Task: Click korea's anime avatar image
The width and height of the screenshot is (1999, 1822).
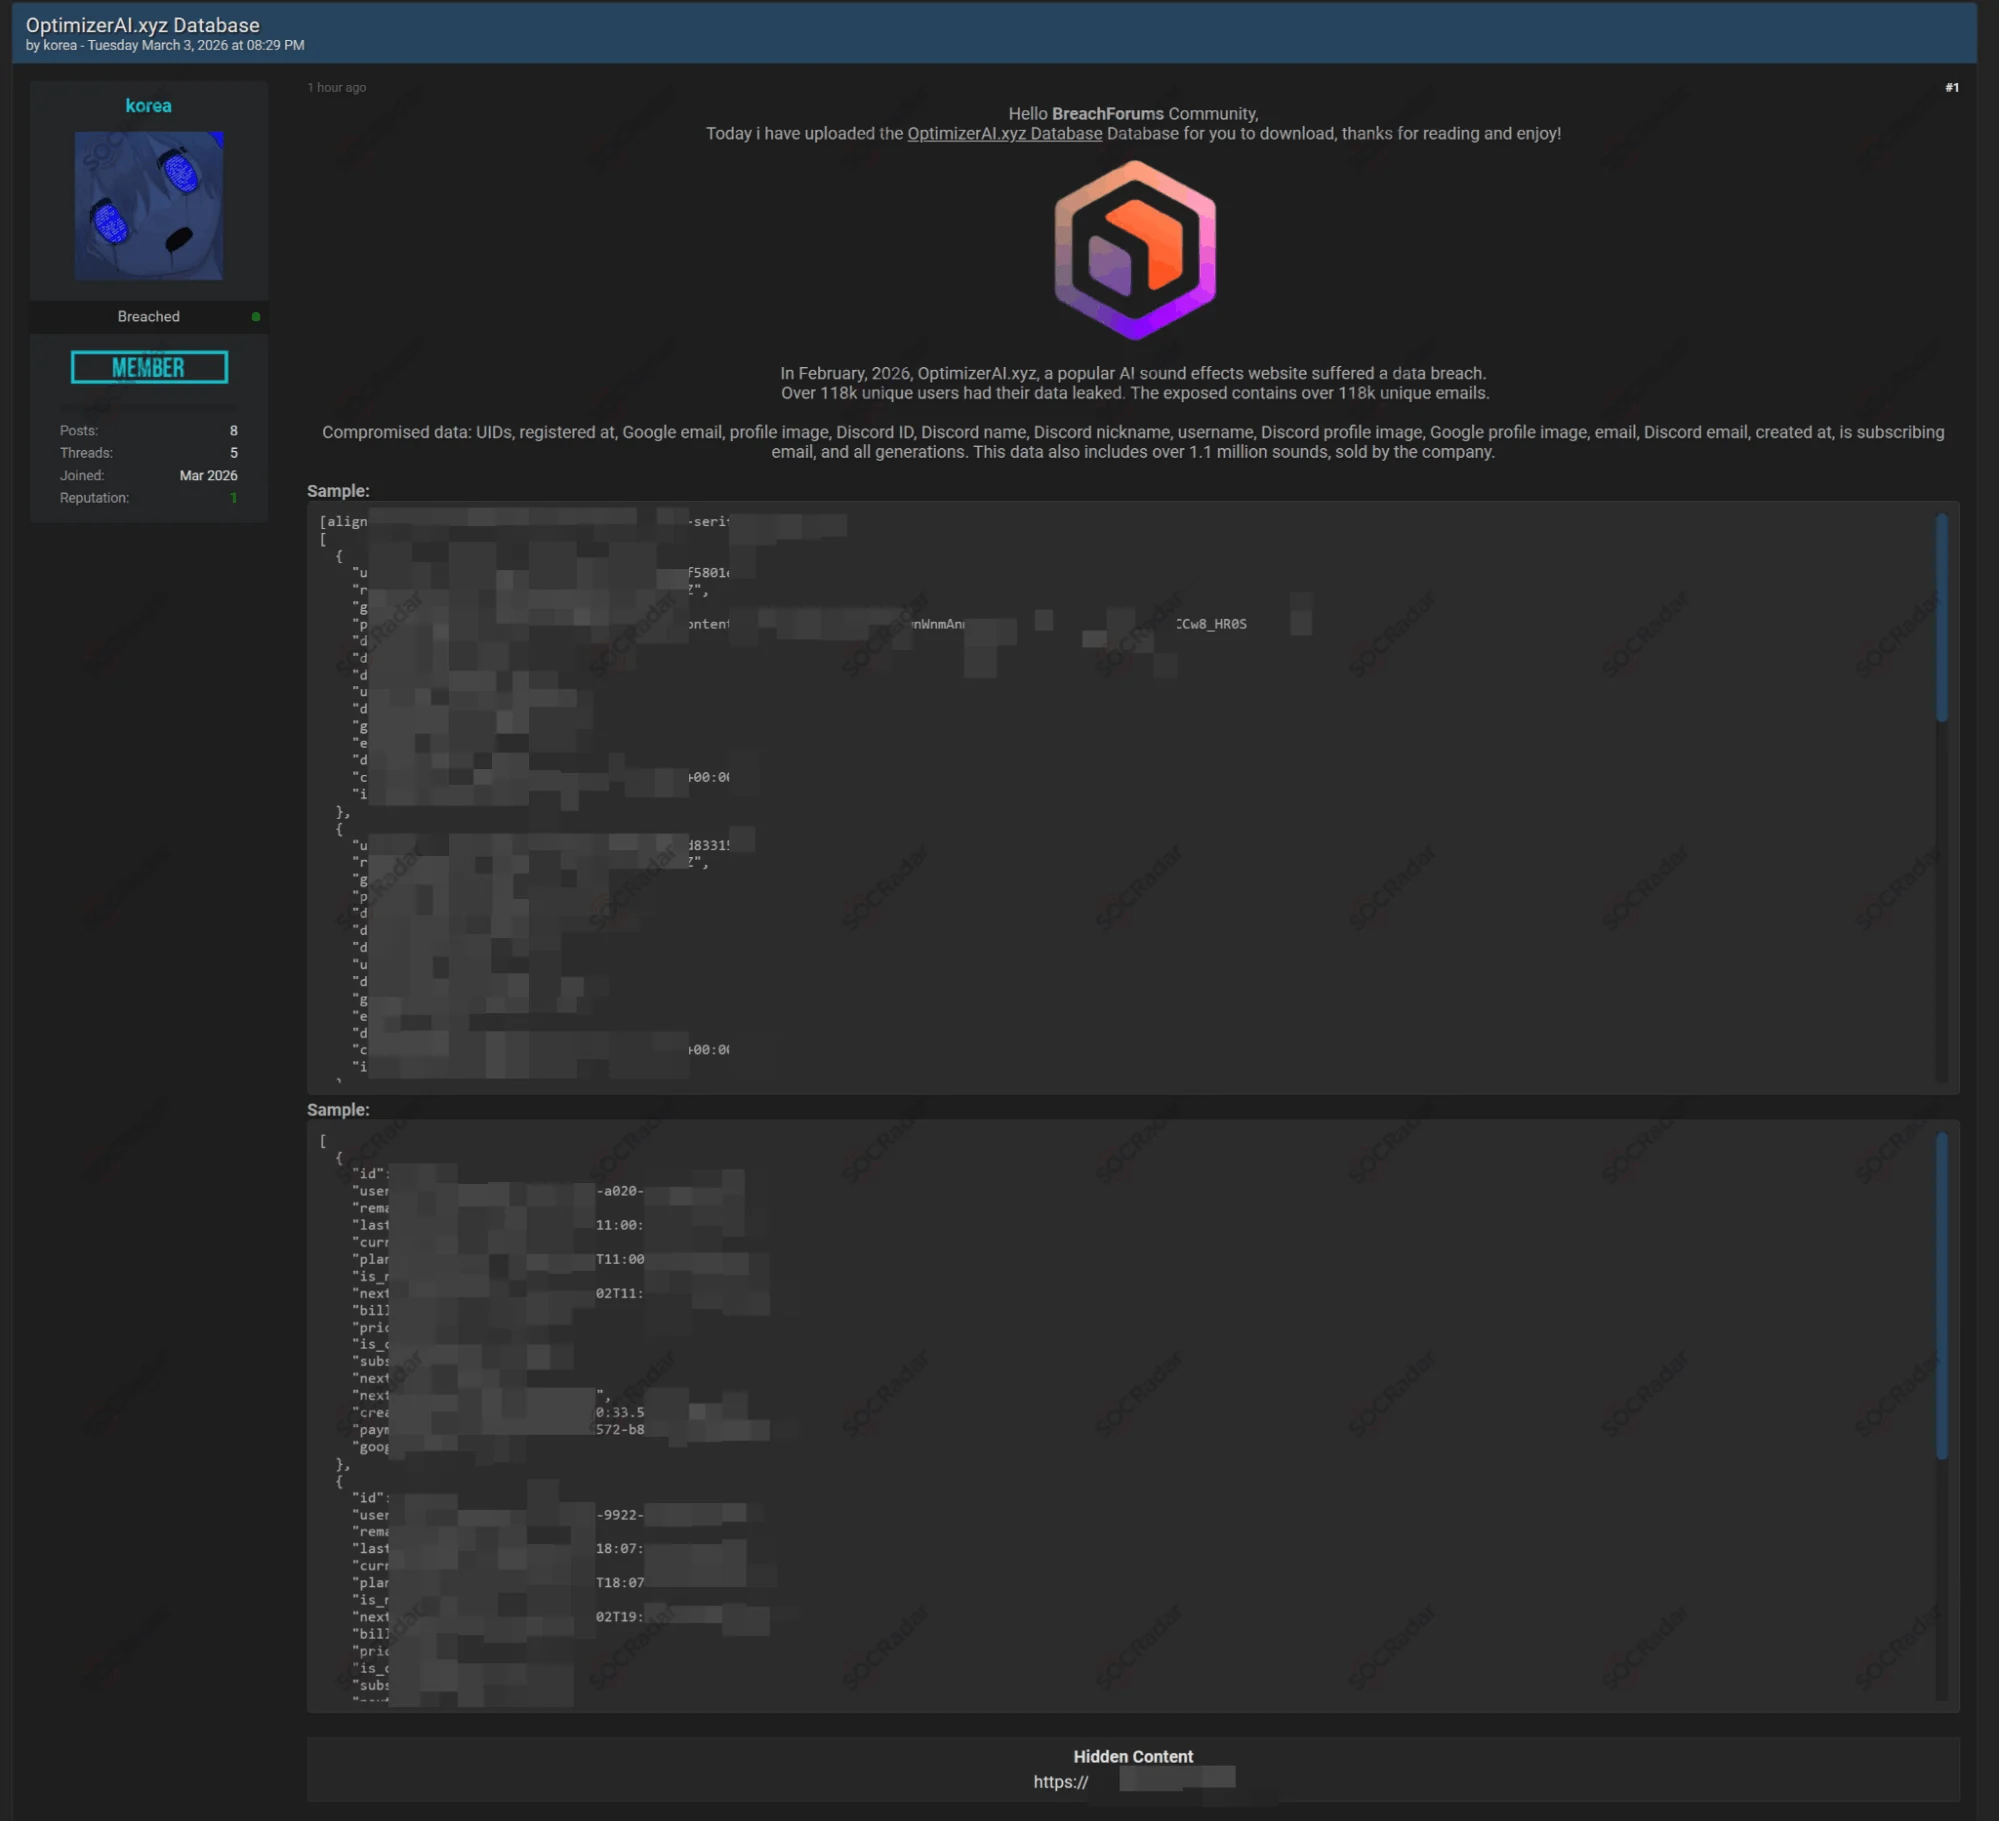Action: (x=148, y=206)
